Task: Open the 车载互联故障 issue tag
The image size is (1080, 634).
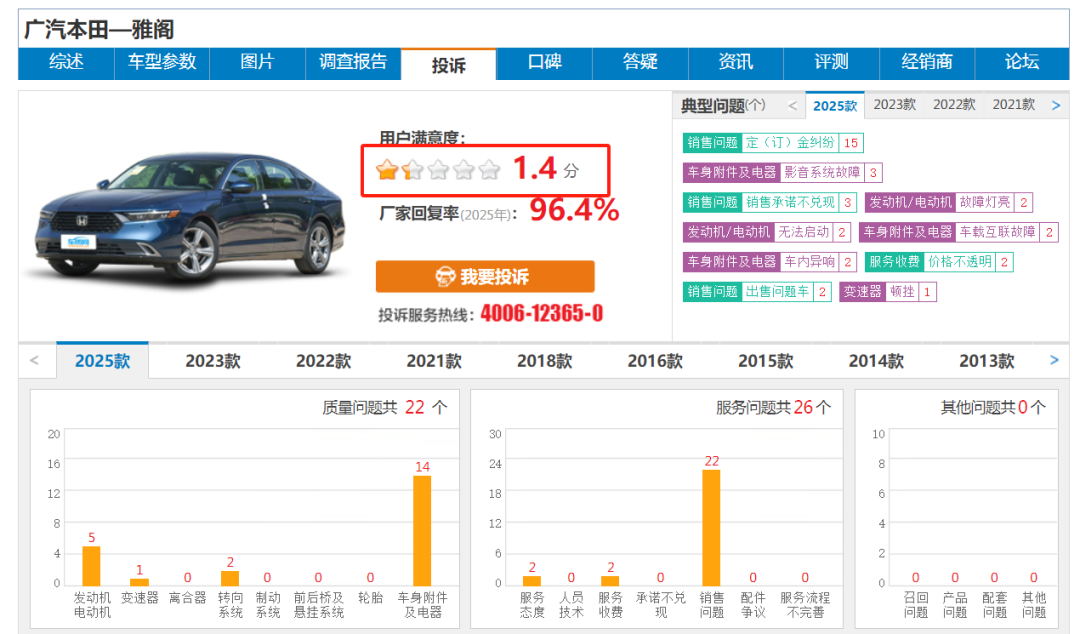Action: [x=959, y=232]
